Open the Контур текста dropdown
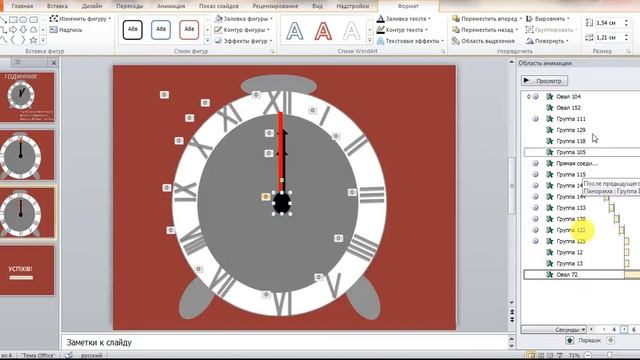 [x=402, y=30]
